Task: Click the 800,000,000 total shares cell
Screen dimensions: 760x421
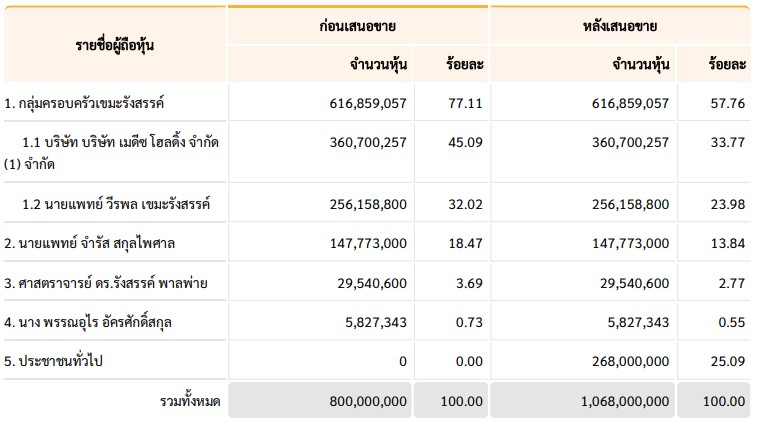Action: point(320,401)
